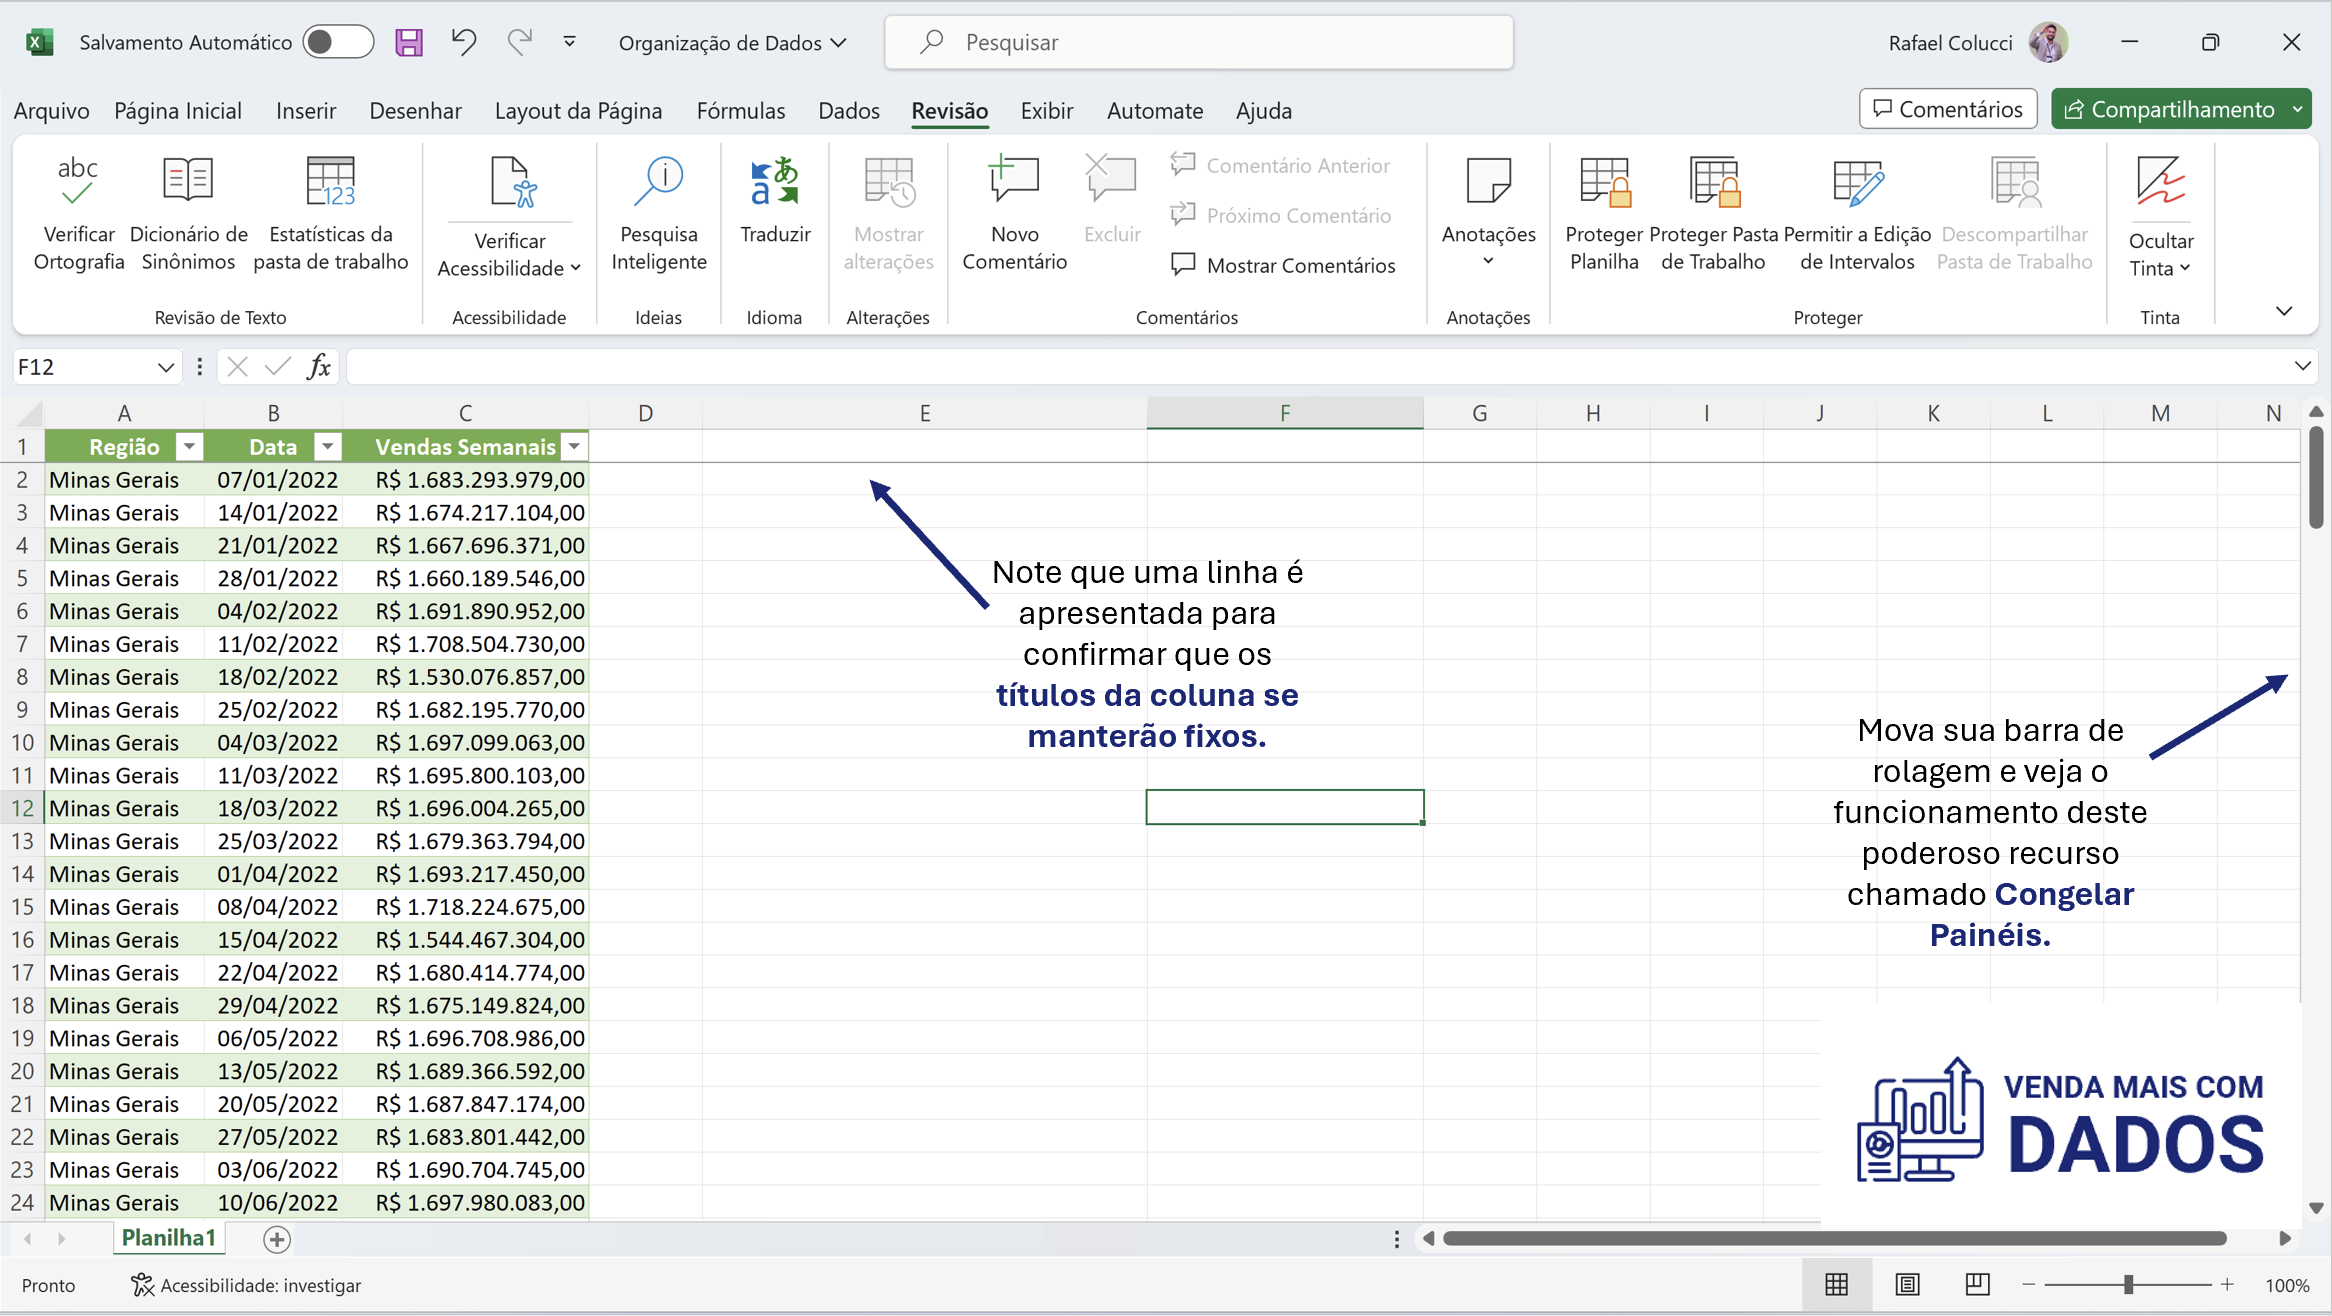Click the zoom in plus icon
2332x1316 pixels.
coord(2227,1285)
